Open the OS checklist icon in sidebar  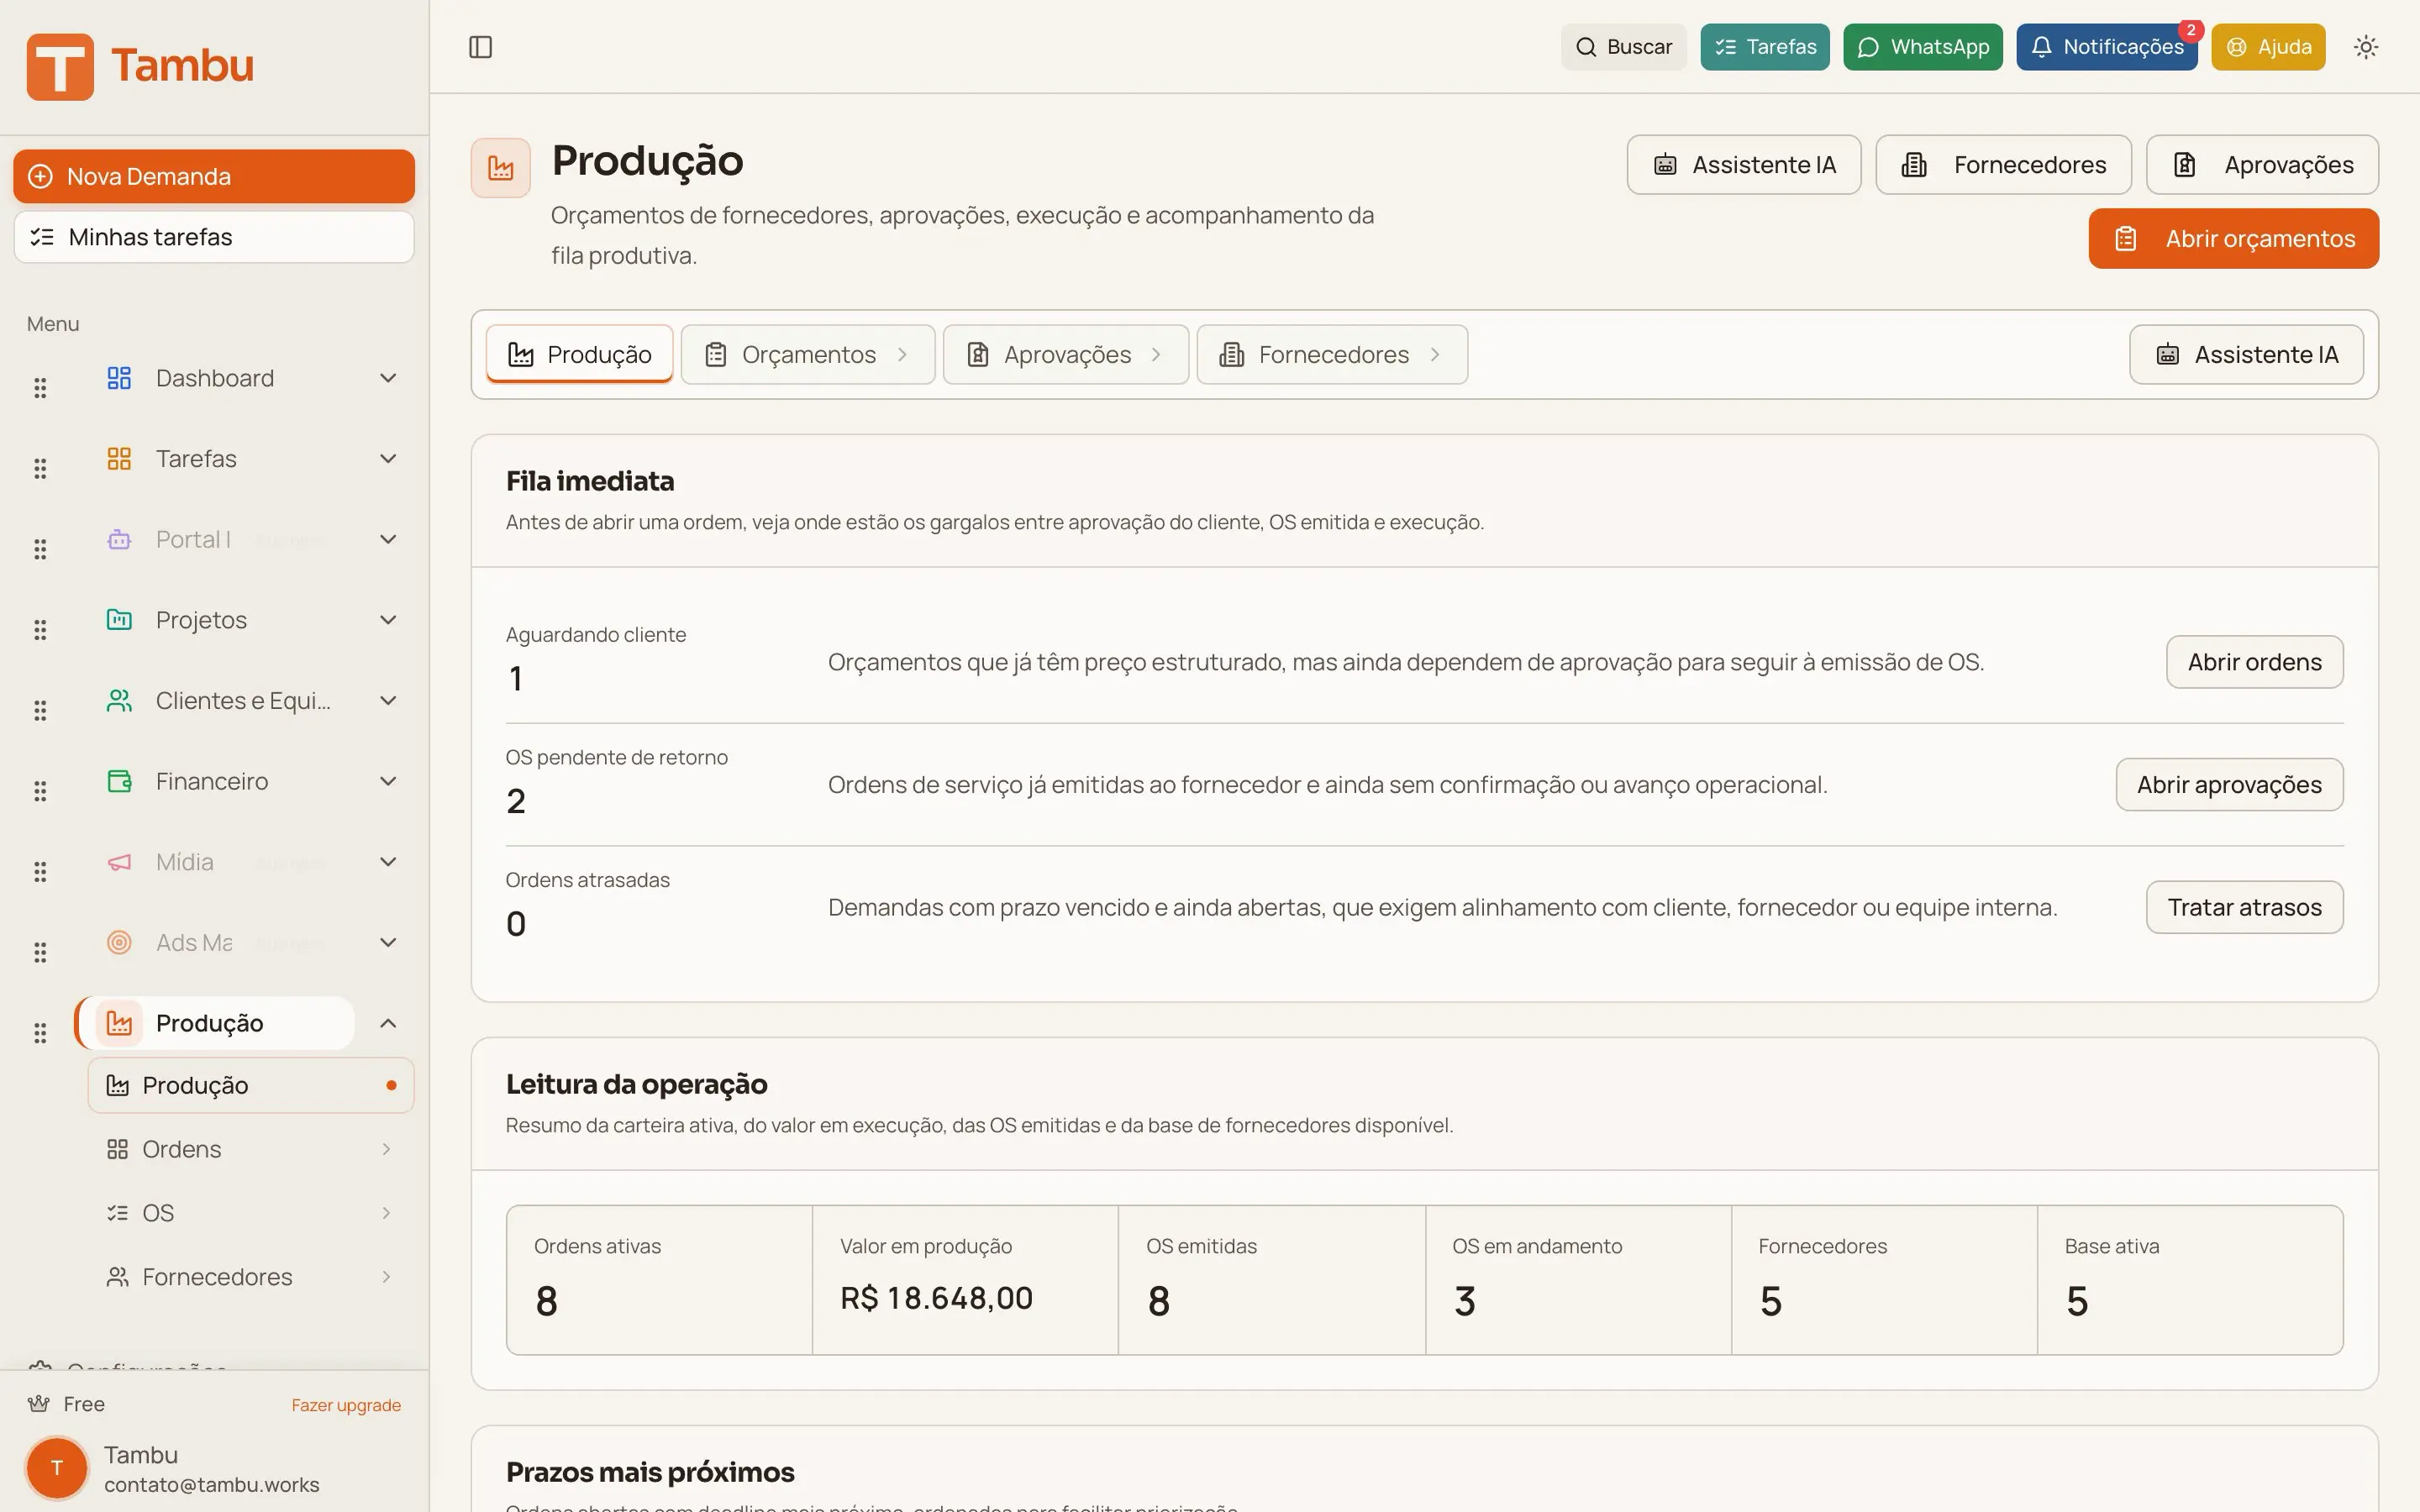click(118, 1212)
